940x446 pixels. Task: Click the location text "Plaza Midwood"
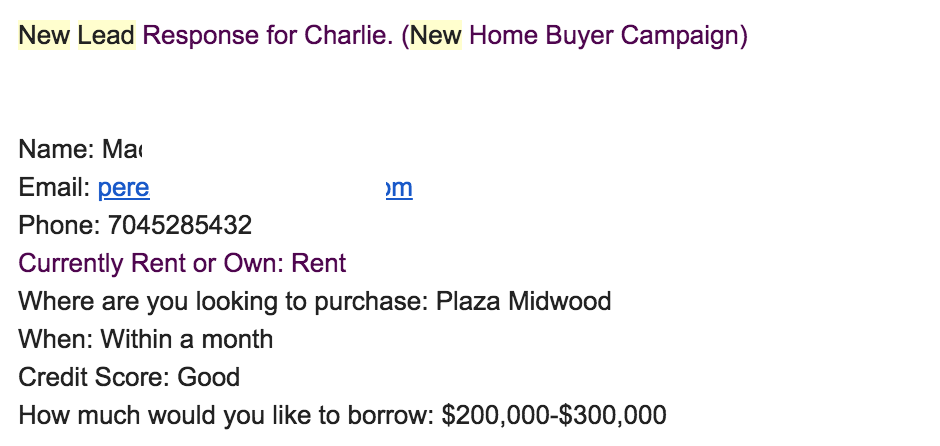click(x=523, y=302)
